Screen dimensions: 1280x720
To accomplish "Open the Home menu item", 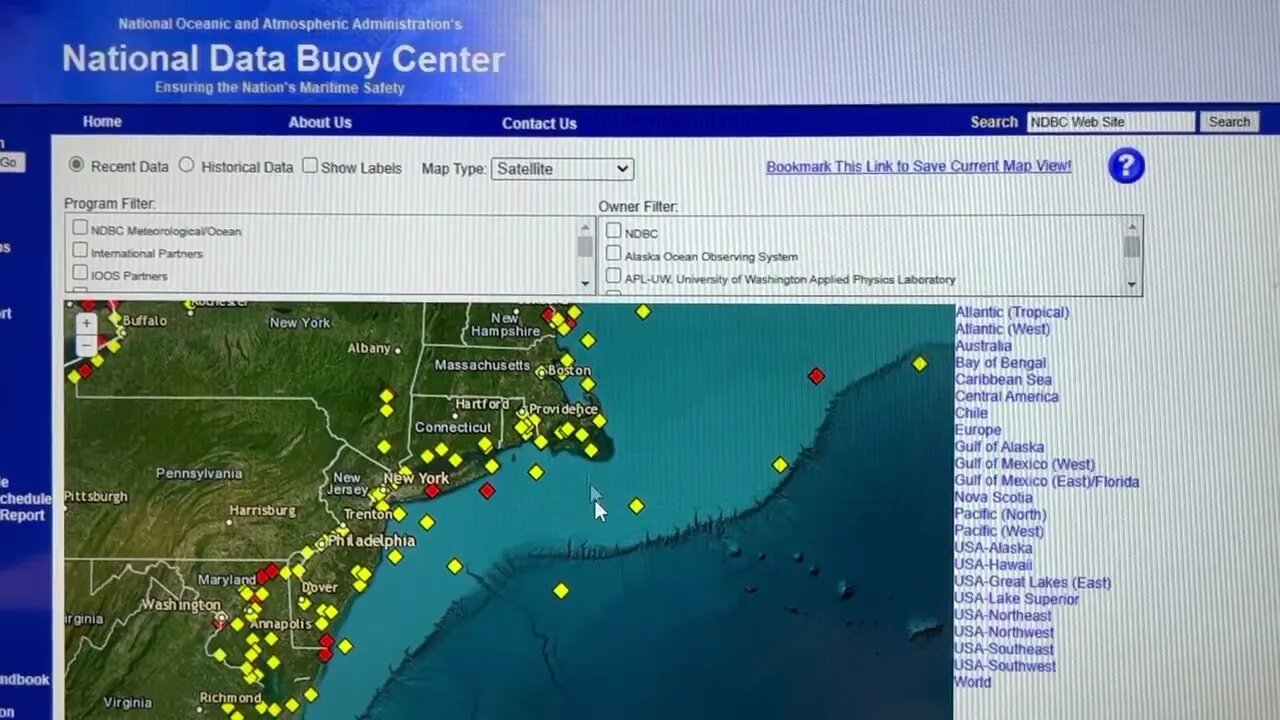I will click(102, 122).
